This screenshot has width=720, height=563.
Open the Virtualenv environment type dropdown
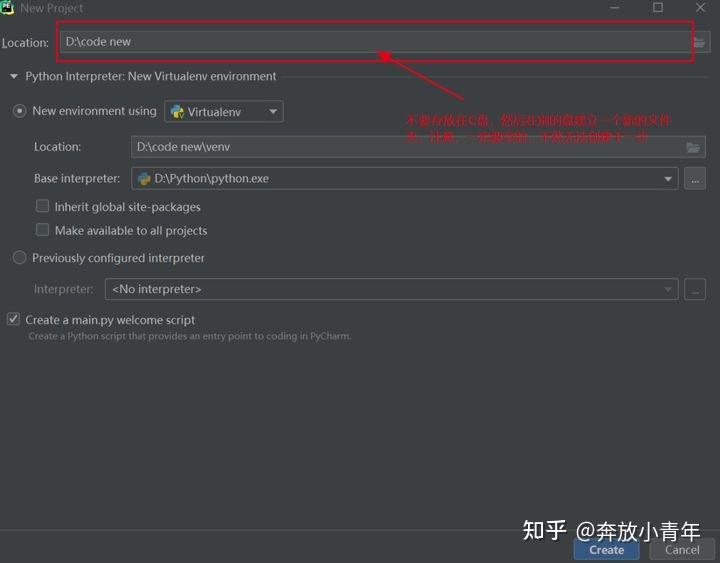pos(224,112)
